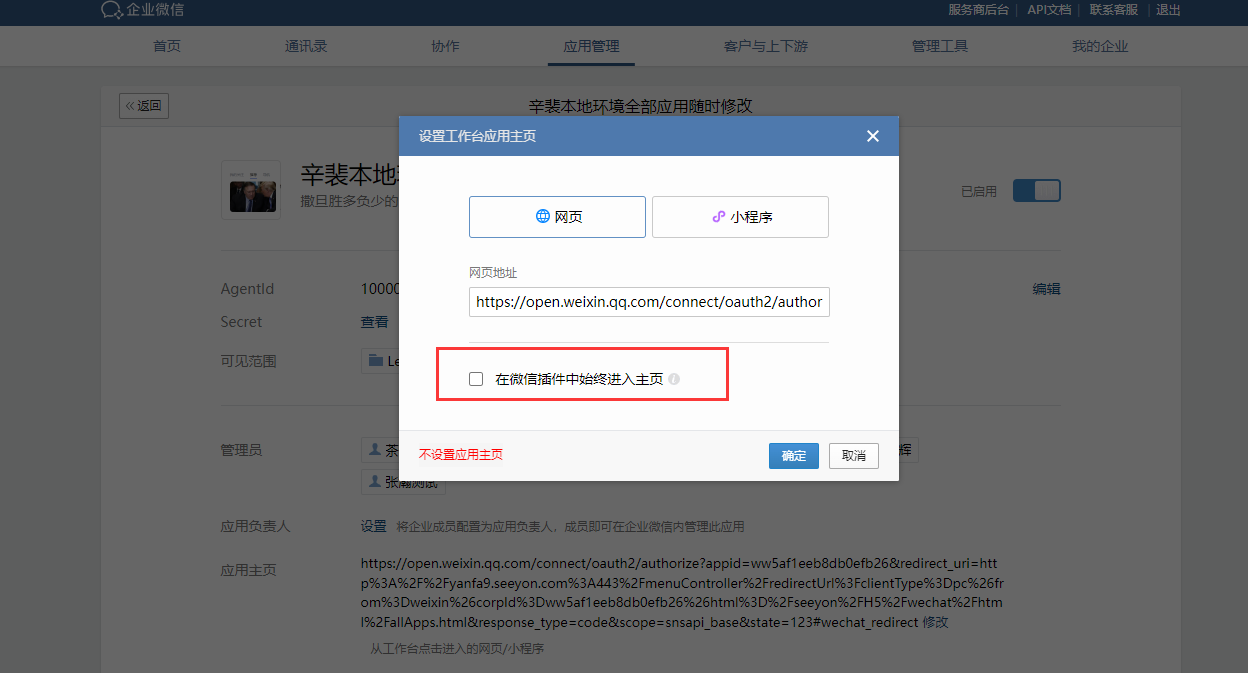
Task: Open the 客户与上下游 tab
Action: 766,46
